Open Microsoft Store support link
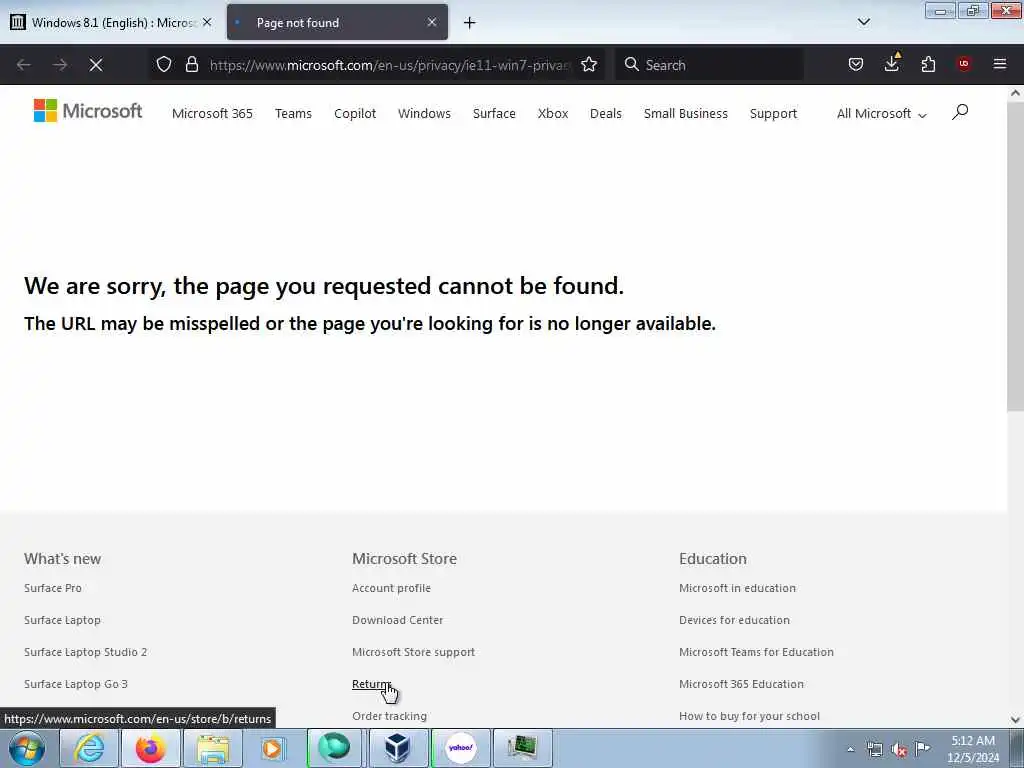The image size is (1024, 768). pyautogui.click(x=413, y=652)
